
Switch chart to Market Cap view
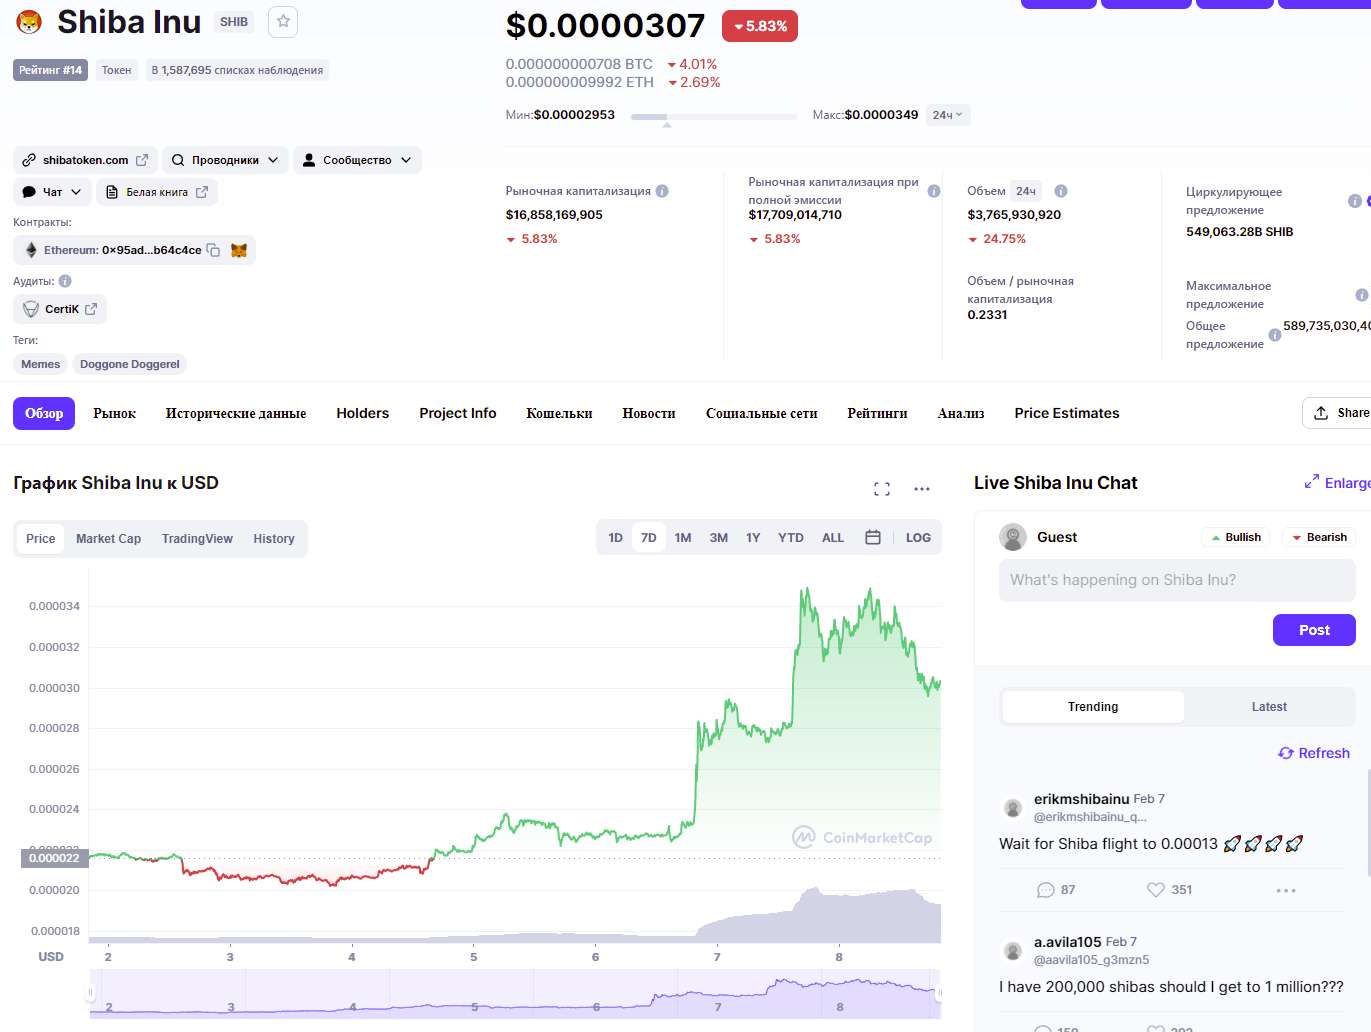click(x=108, y=539)
